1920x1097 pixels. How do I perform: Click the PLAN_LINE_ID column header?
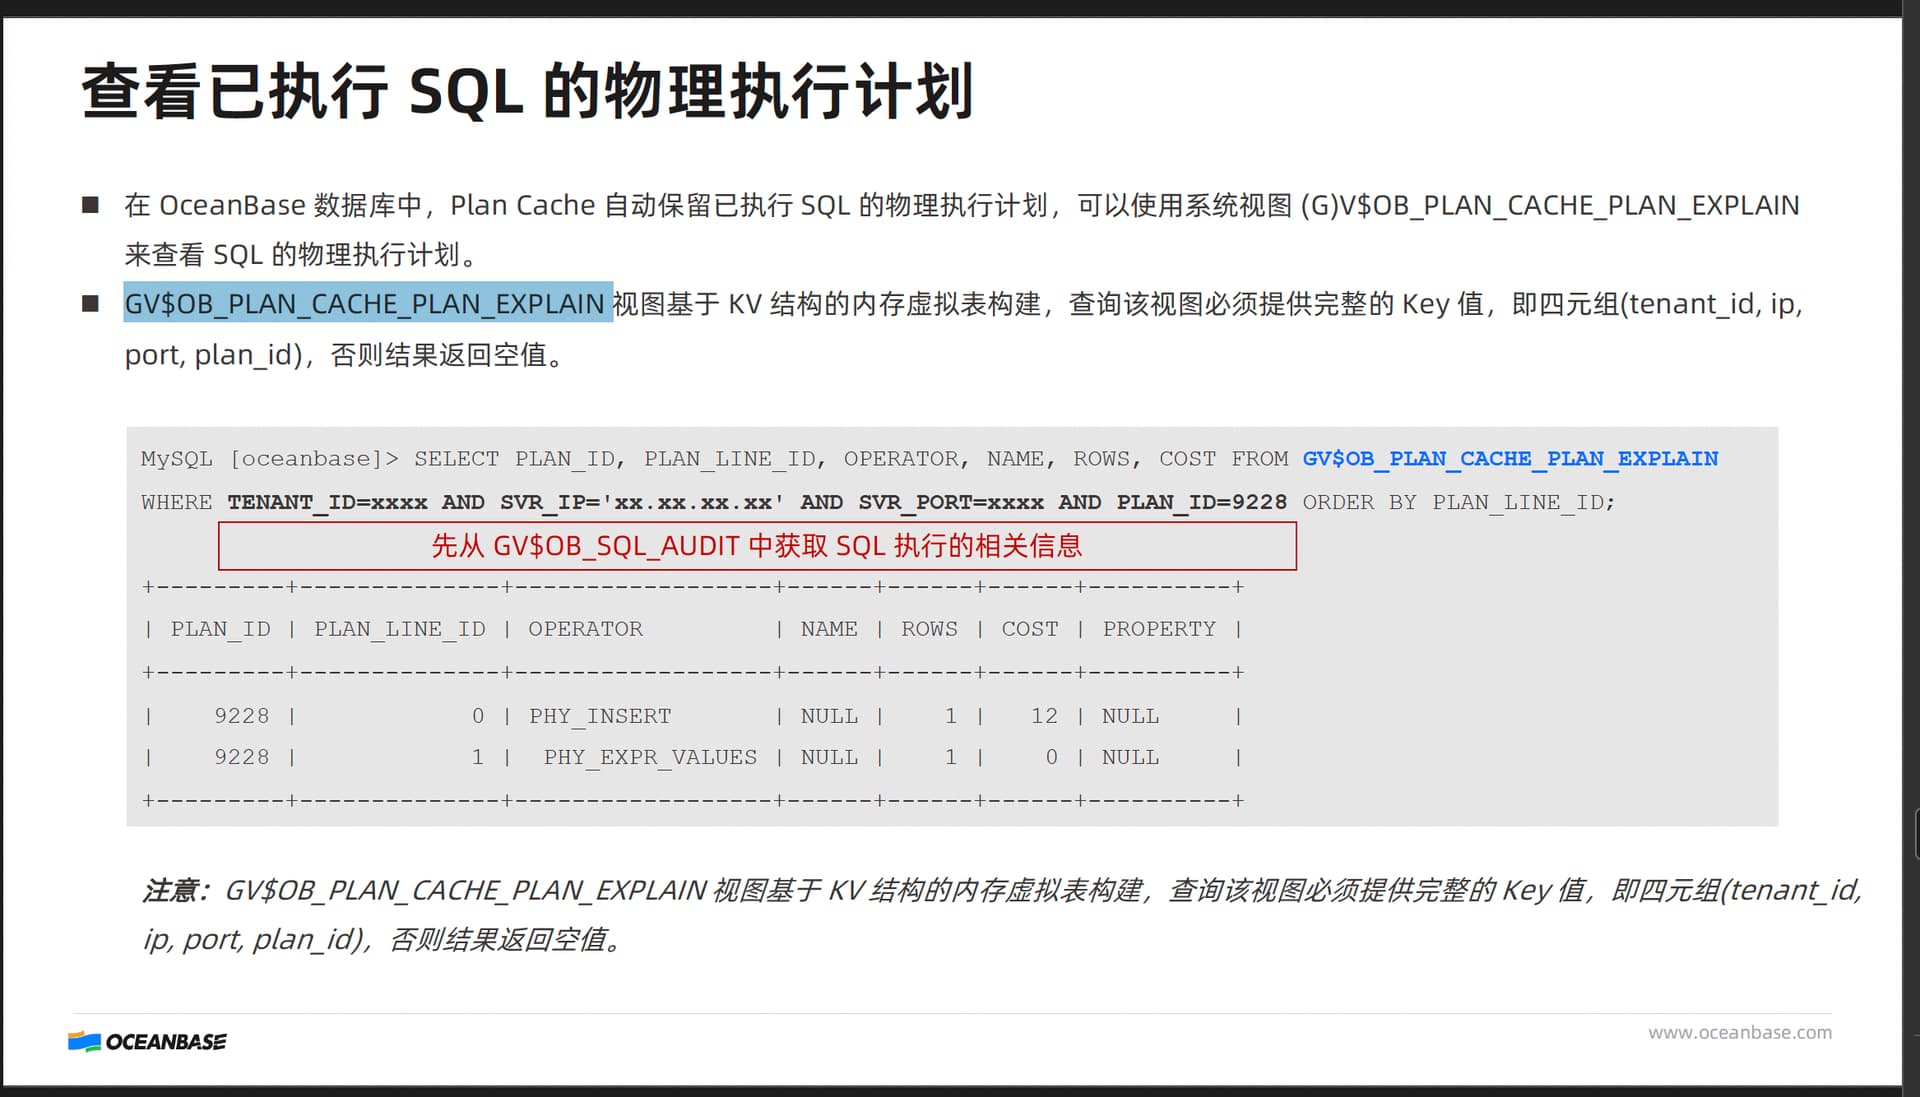(x=400, y=629)
